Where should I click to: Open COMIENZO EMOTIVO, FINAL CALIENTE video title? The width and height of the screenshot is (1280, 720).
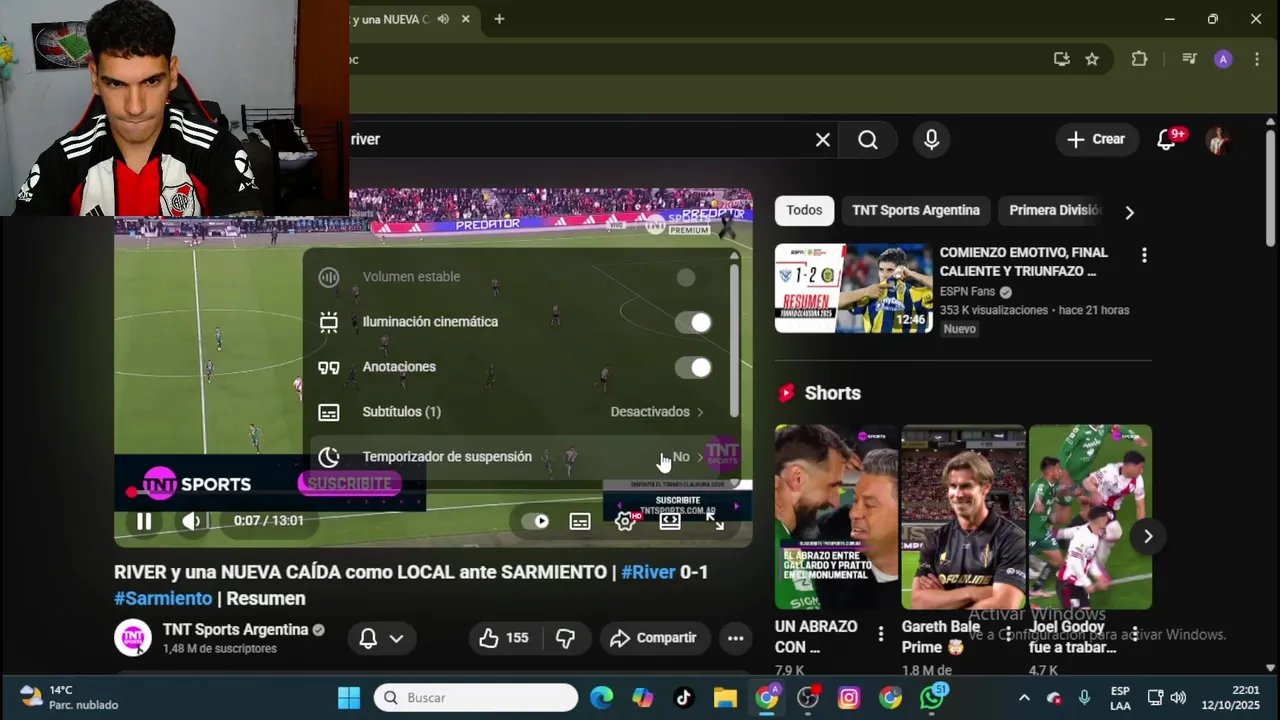1024,262
